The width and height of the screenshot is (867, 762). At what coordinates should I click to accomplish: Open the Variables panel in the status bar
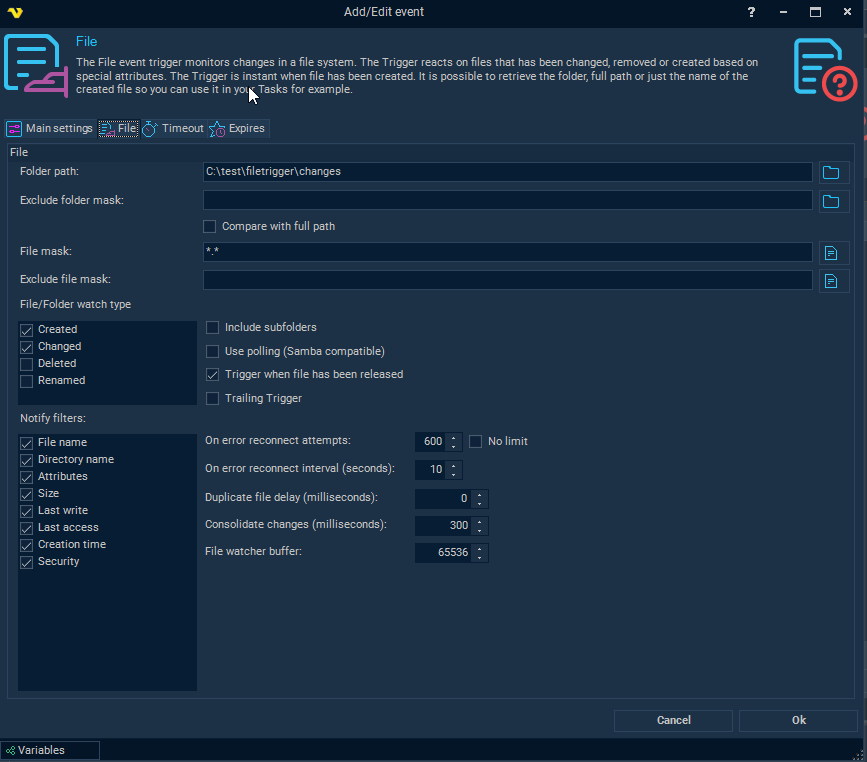pyautogui.click(x=50, y=750)
